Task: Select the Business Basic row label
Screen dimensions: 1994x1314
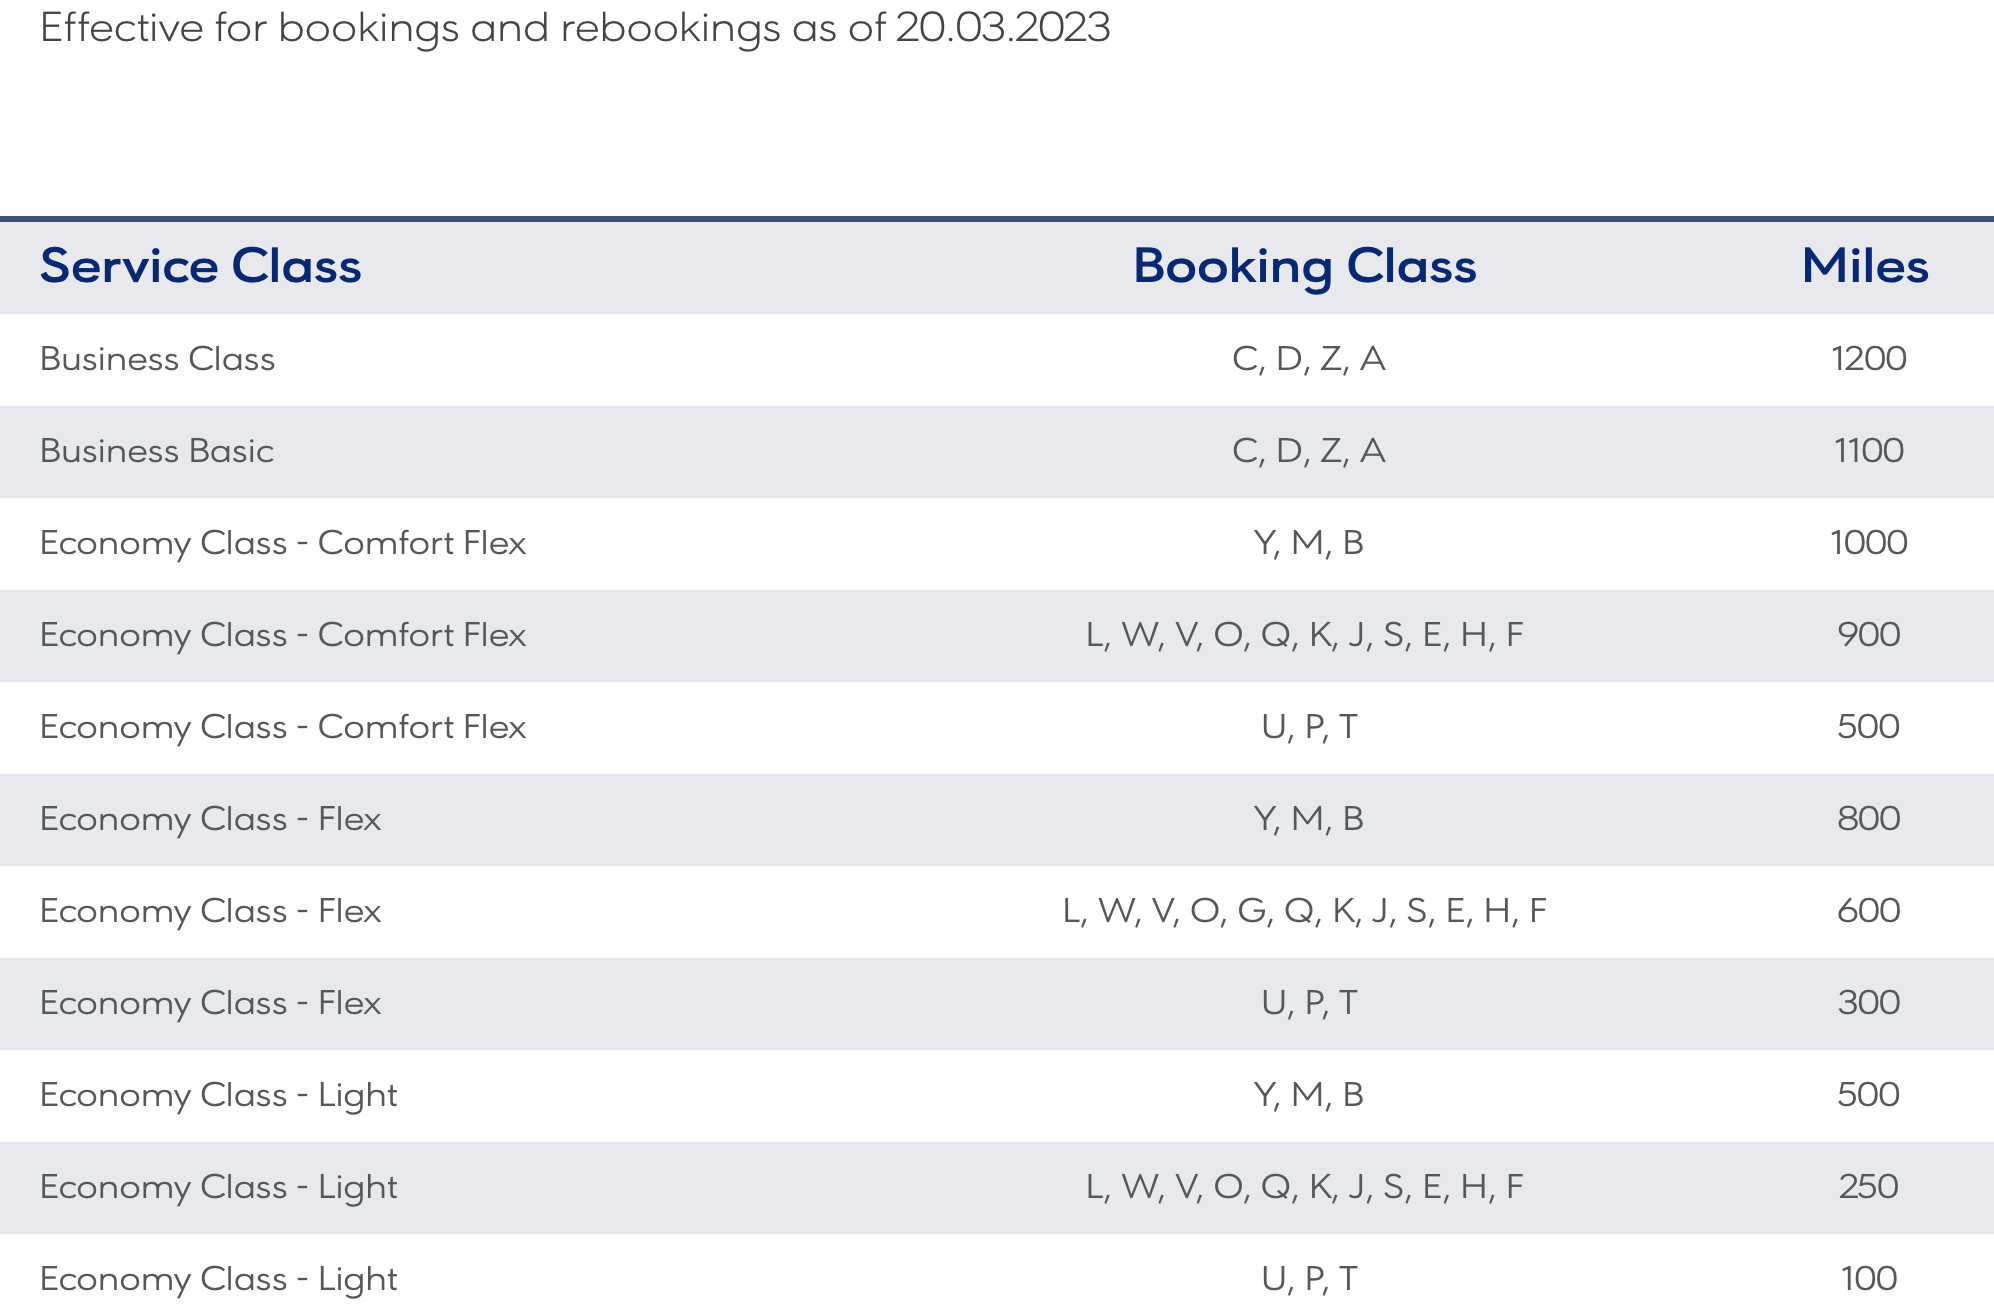Action: (x=157, y=451)
